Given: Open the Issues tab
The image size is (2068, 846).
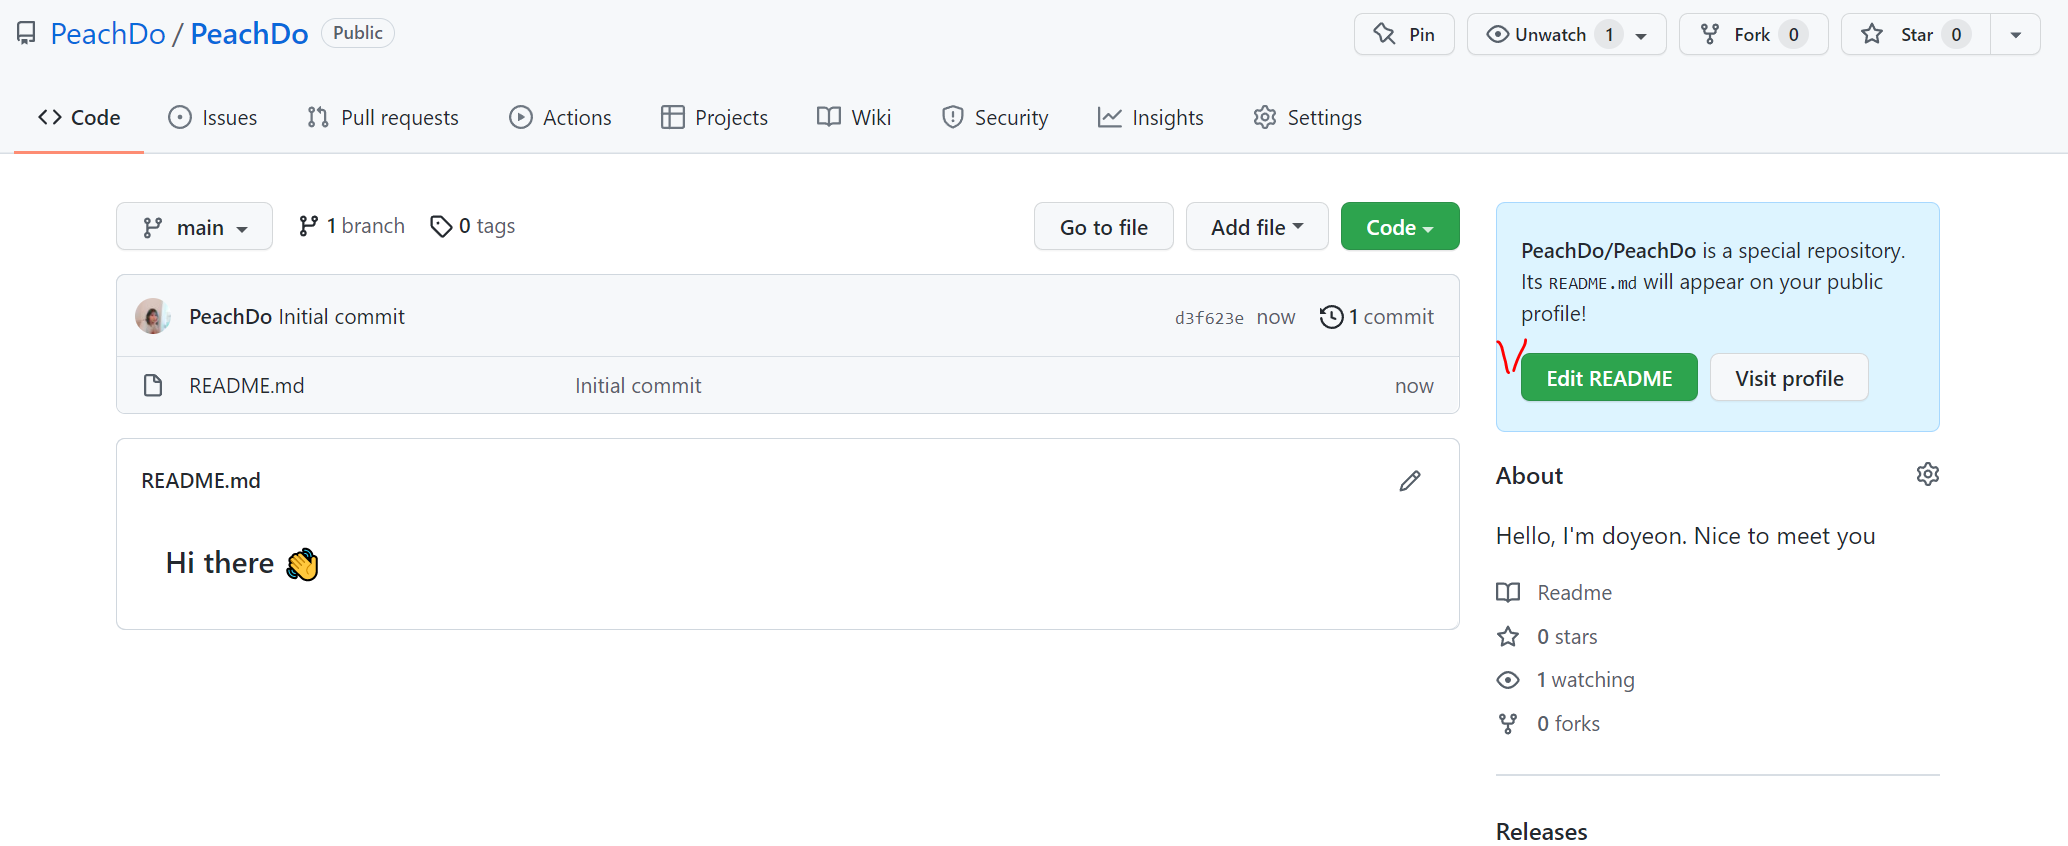Looking at the screenshot, I should tap(212, 118).
